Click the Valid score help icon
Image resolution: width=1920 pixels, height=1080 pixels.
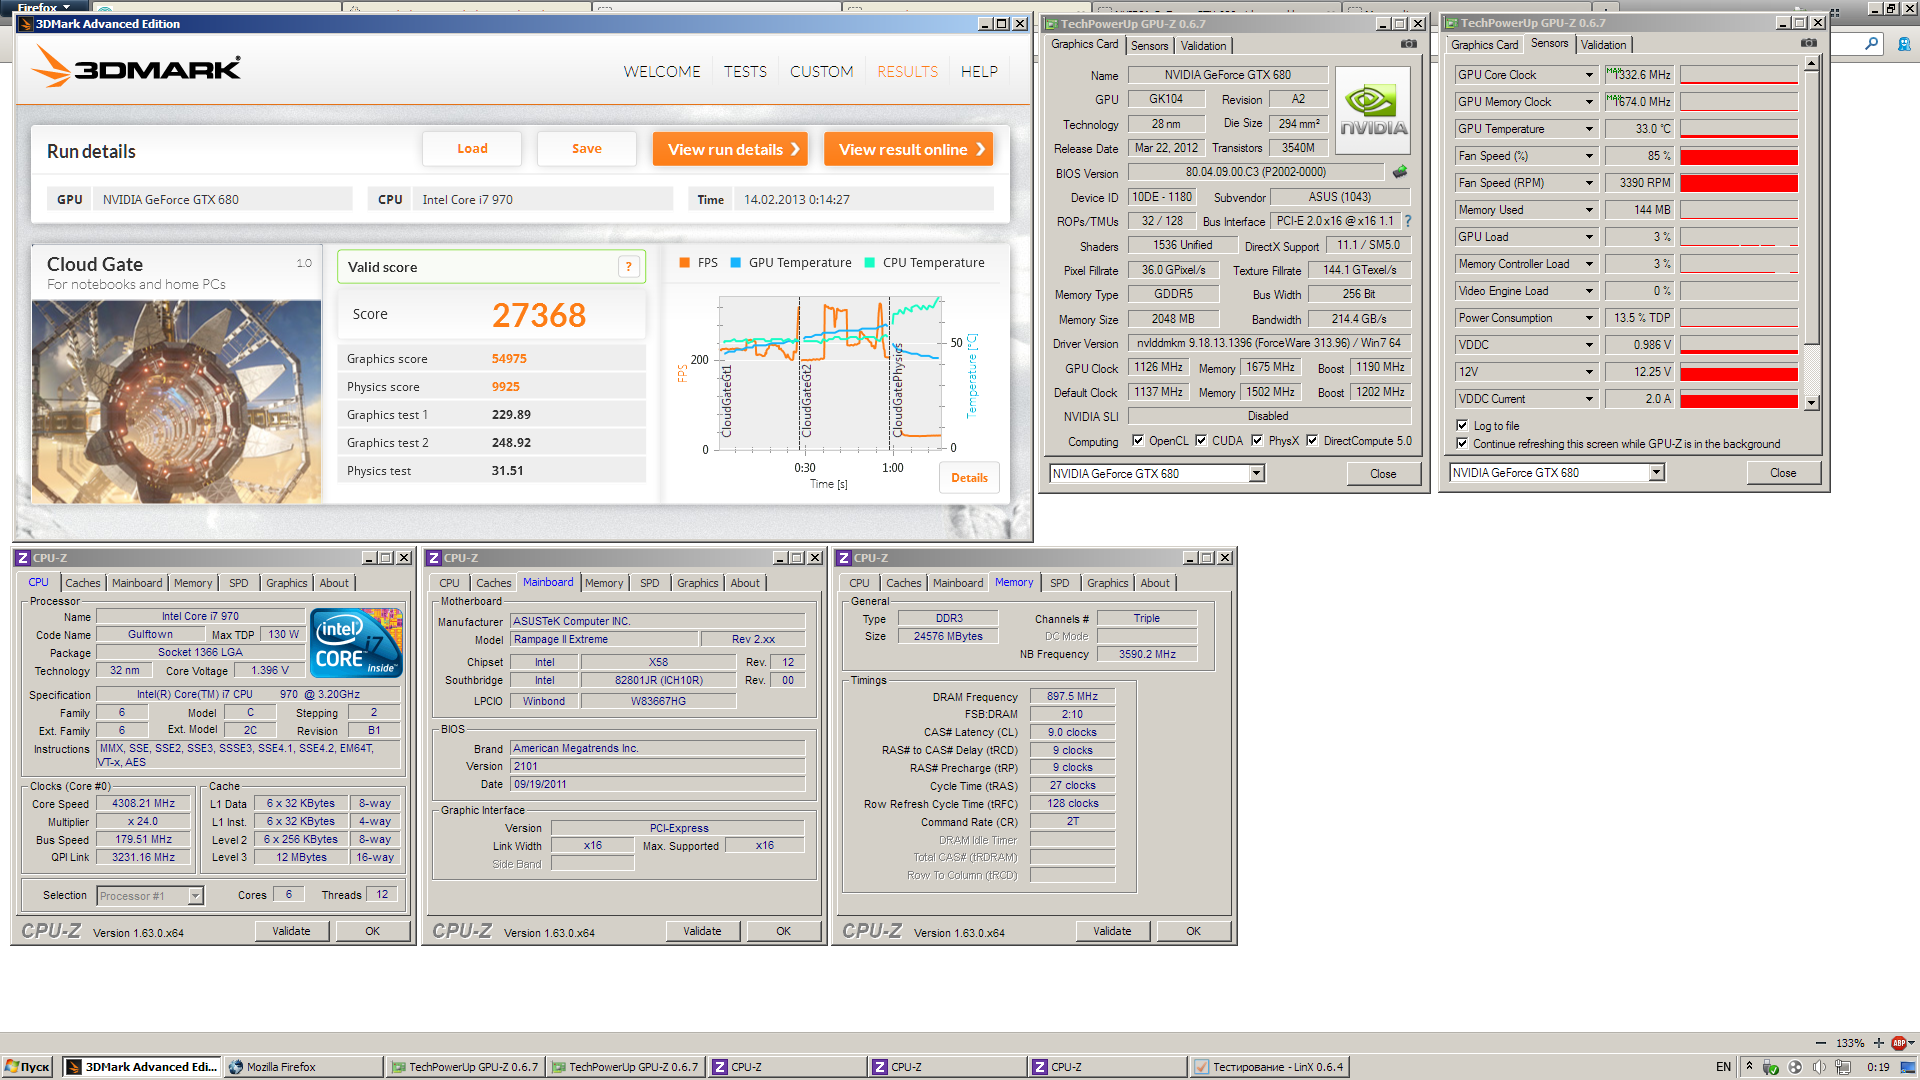[628, 266]
